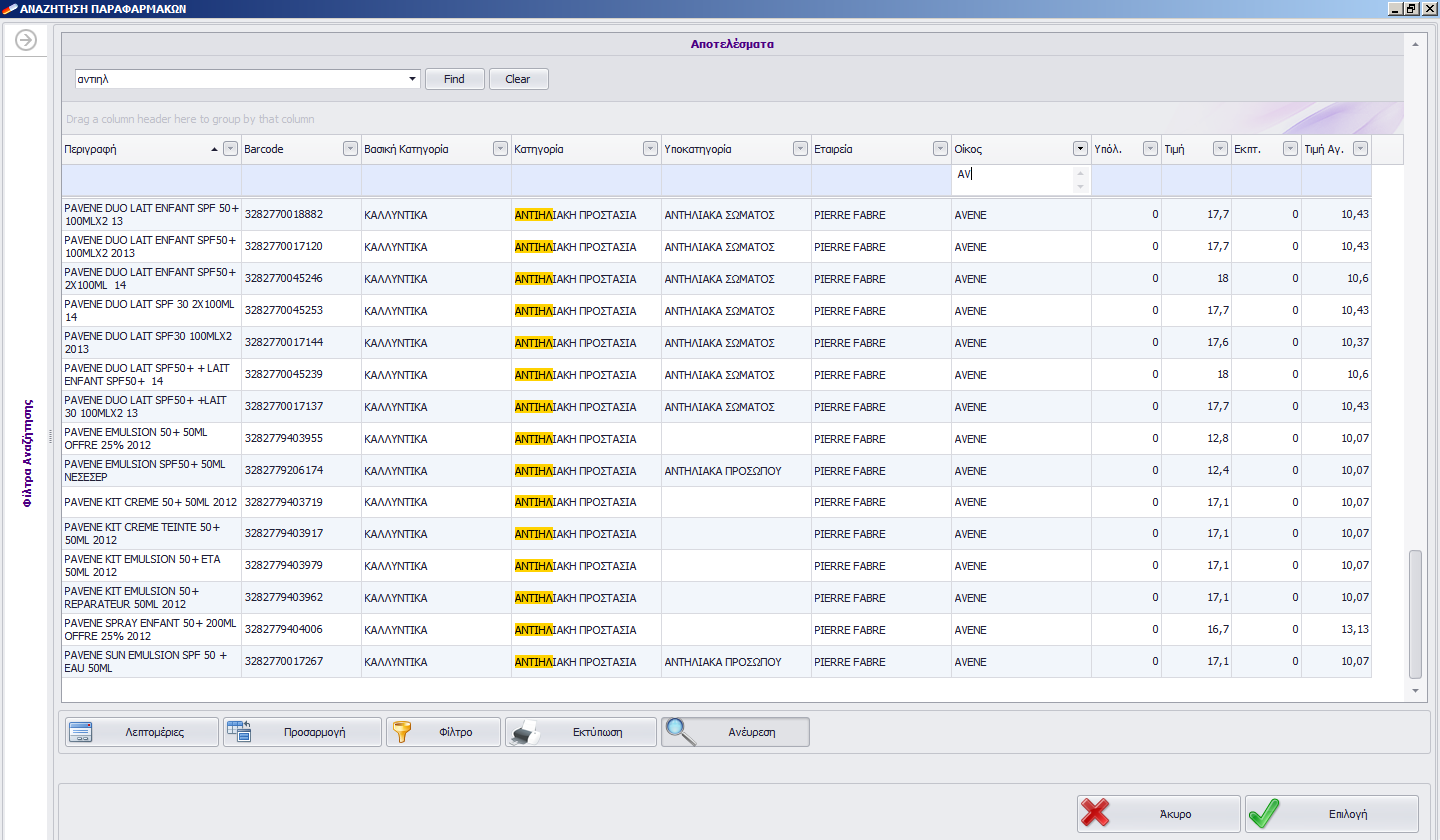Viewport: 1440px width, 840px height.
Task: Open Λεπτομέριες details button
Action: (x=141, y=732)
